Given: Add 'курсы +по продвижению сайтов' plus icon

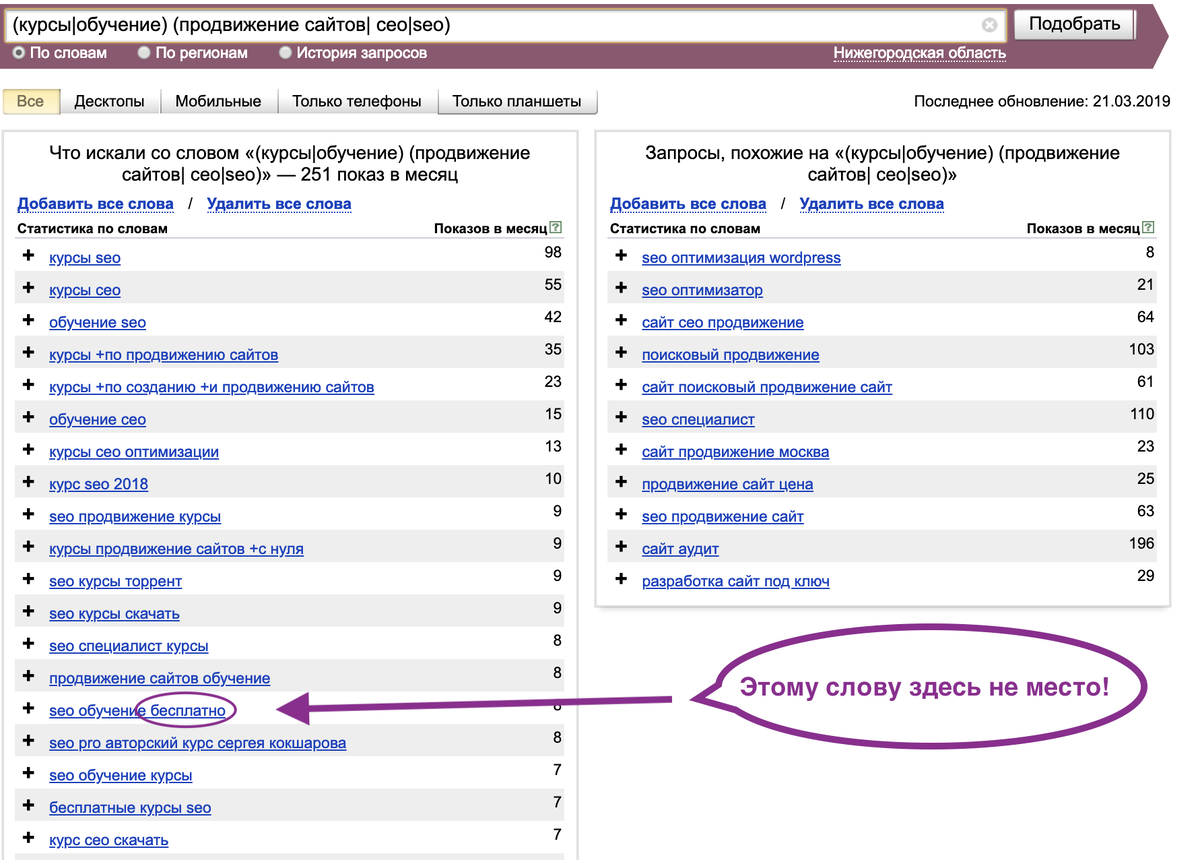Looking at the screenshot, I should tap(29, 354).
